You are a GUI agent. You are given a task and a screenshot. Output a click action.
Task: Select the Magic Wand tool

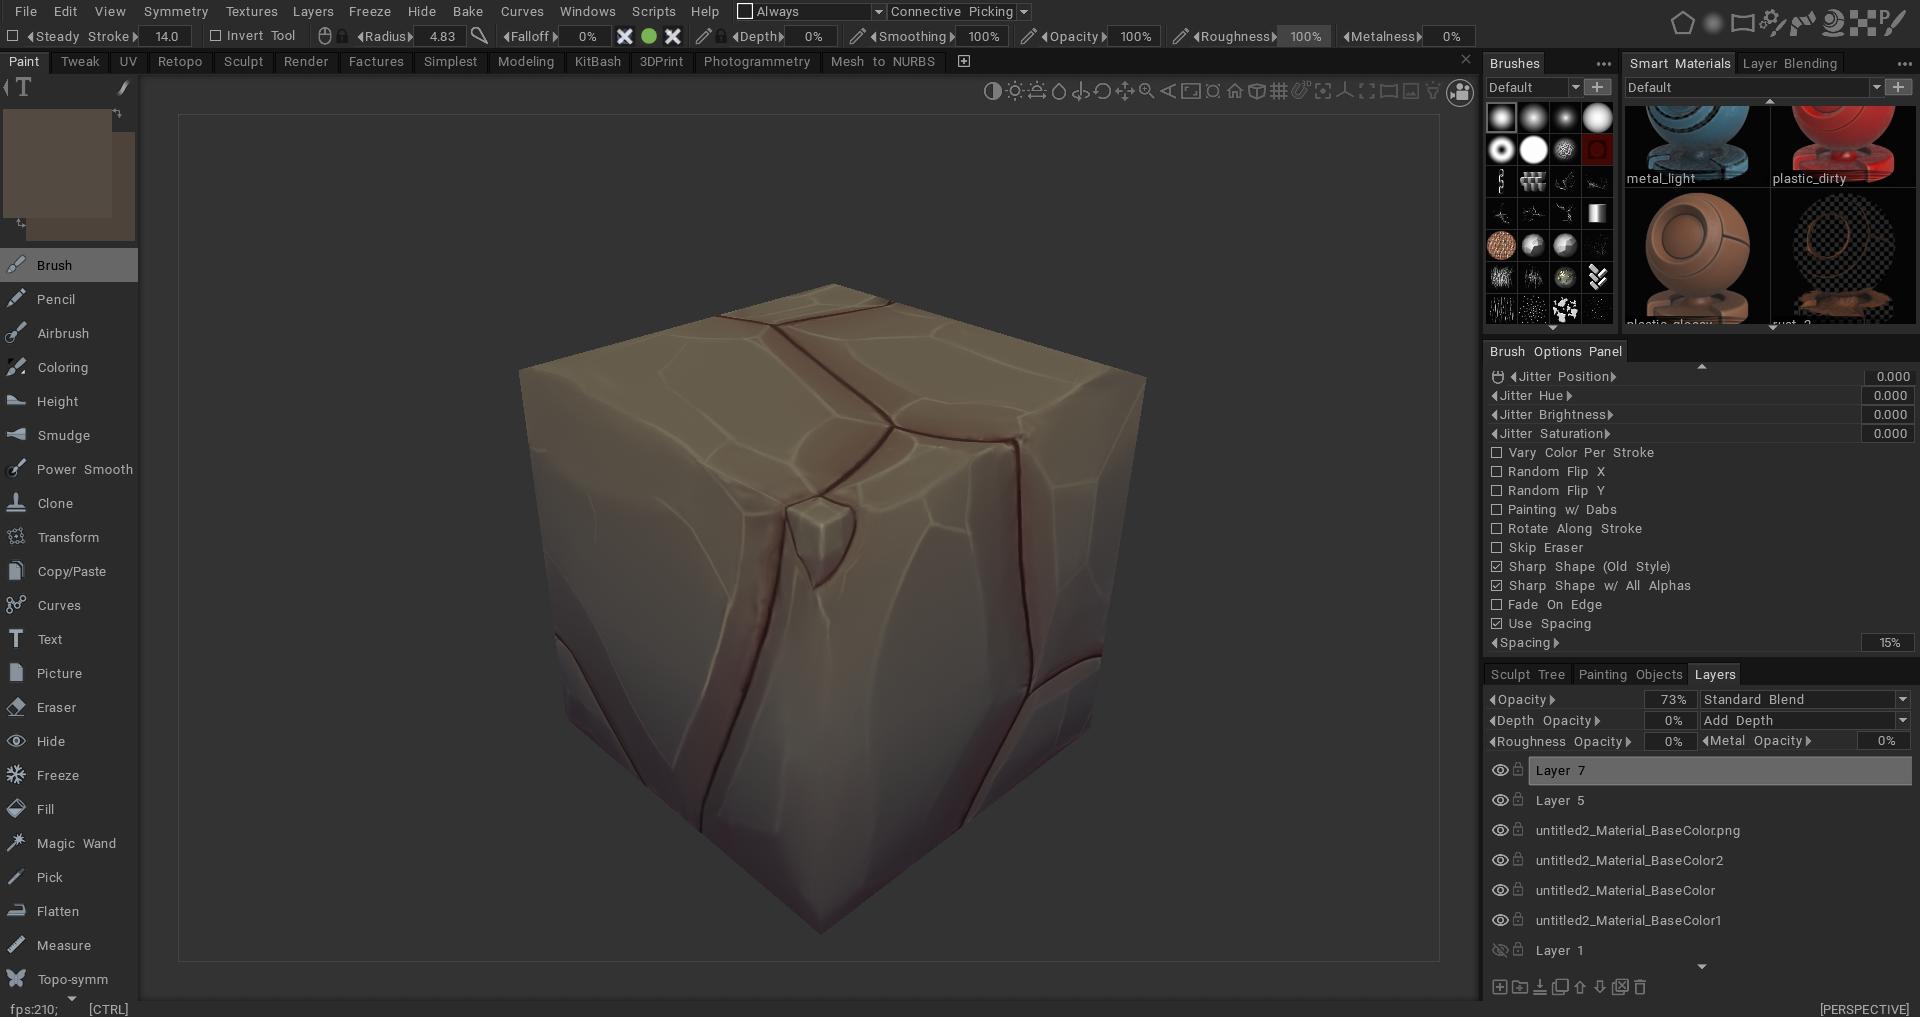click(68, 843)
